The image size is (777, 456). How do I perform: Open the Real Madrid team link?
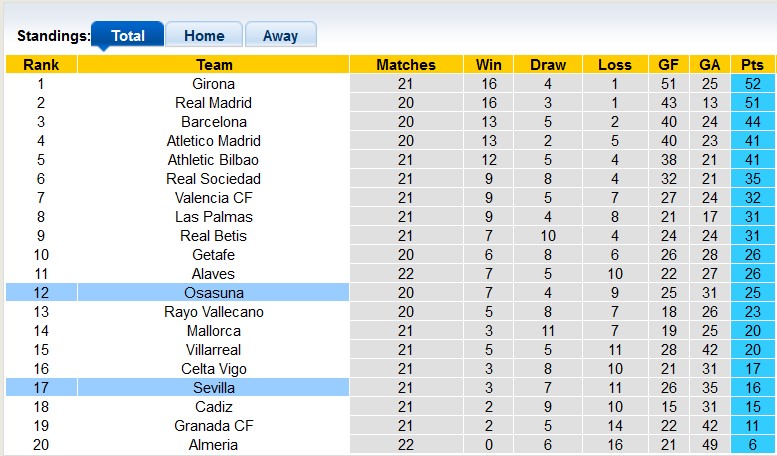[213, 103]
